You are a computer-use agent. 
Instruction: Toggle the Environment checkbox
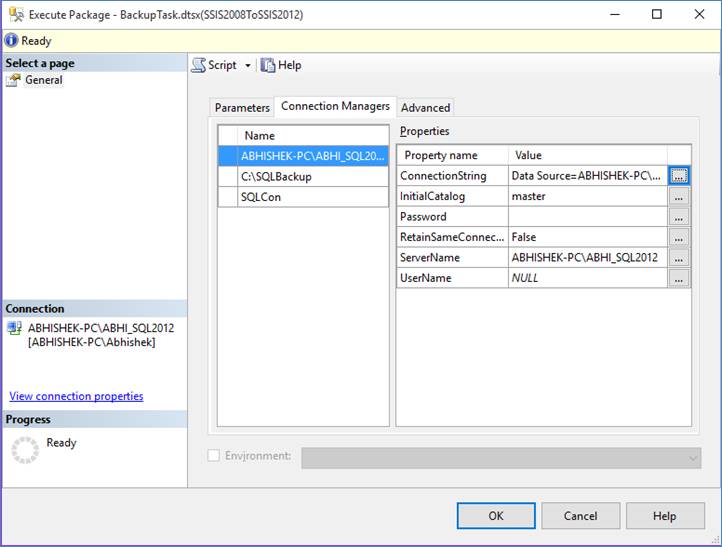click(214, 456)
